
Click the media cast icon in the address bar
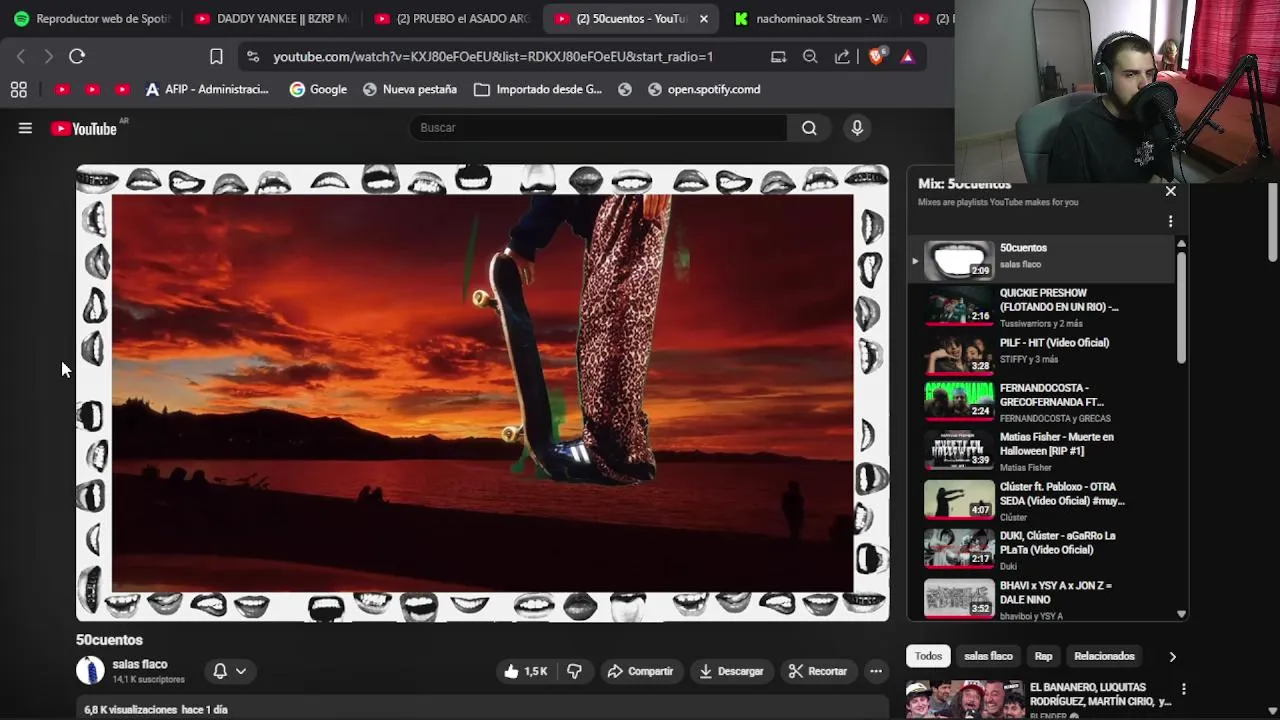pyautogui.click(x=778, y=57)
